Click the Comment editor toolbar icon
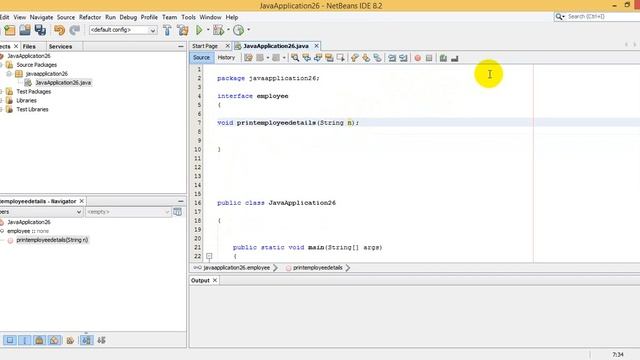 tap(443, 58)
